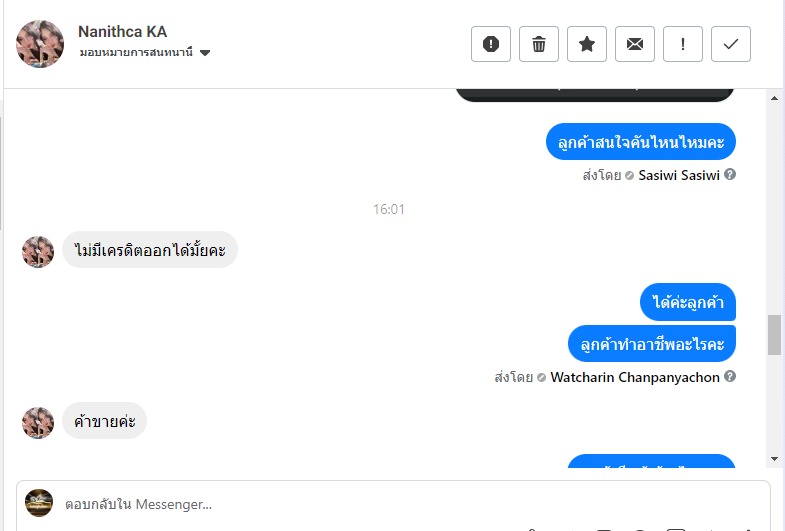Click scrollbar down arrow in chat
Image resolution: width=785 pixels, height=531 pixels.
774,459
